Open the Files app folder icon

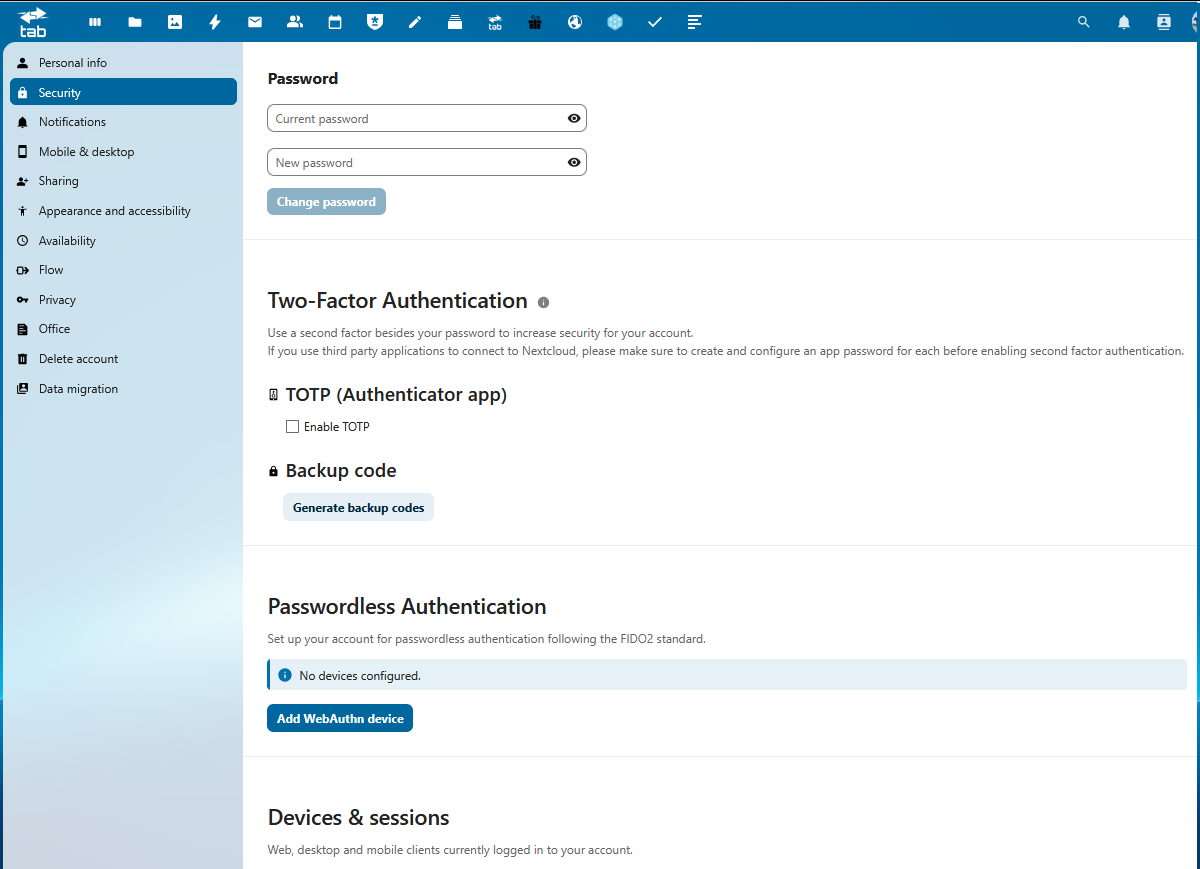pyautogui.click(x=135, y=22)
